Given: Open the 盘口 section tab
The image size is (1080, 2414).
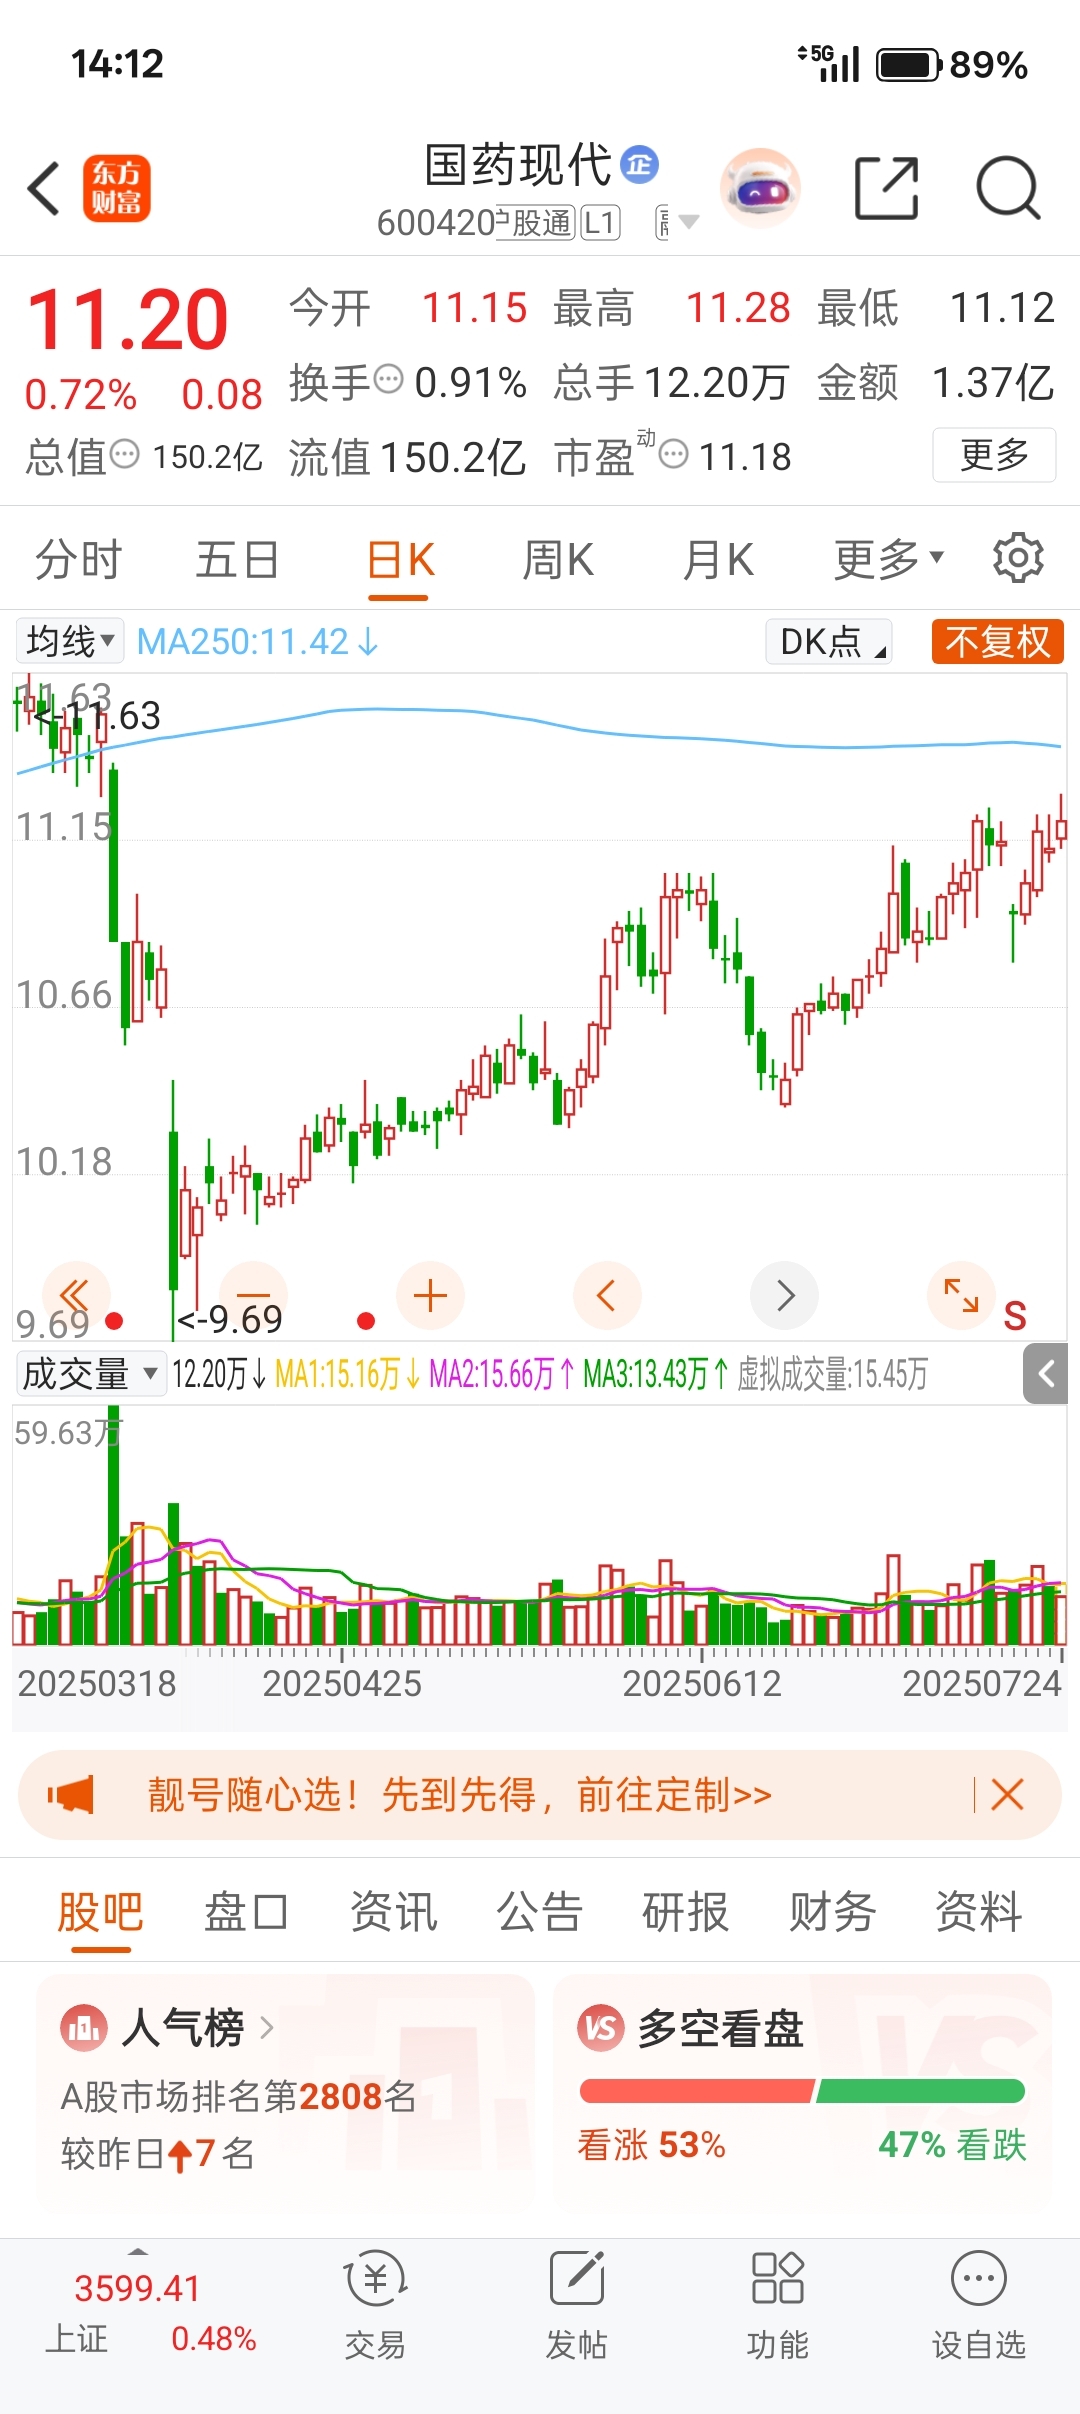Looking at the screenshot, I should pos(246,1912).
